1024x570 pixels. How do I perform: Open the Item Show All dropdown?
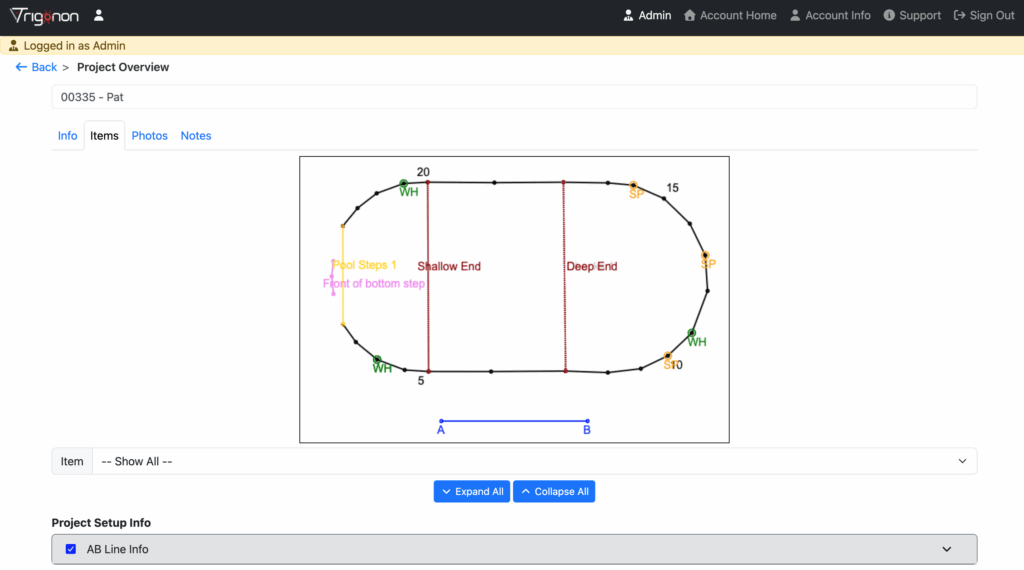533,461
